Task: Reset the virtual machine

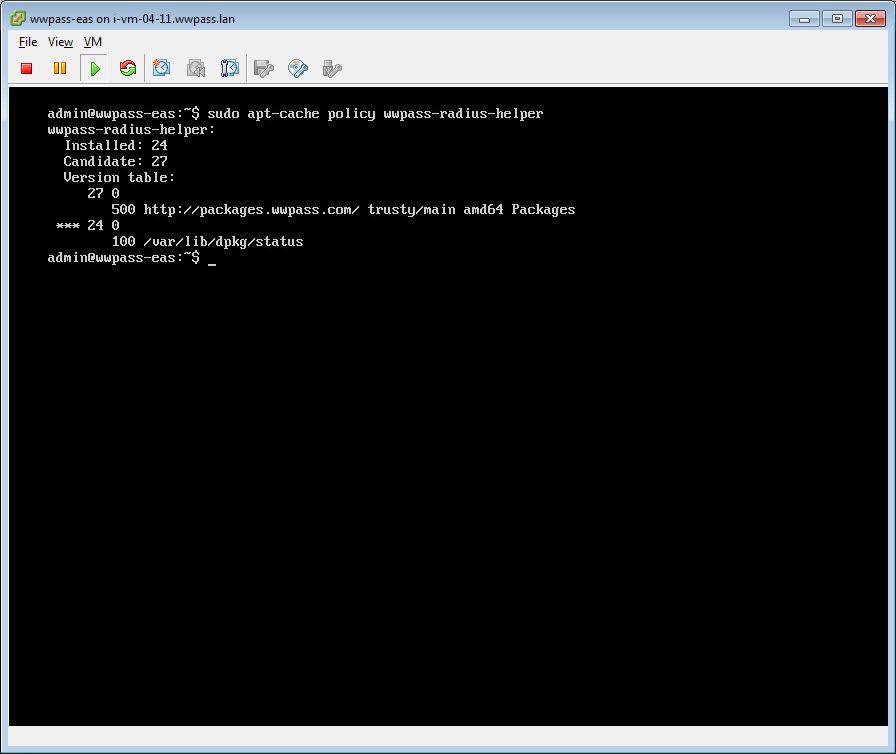Action: pyautogui.click(x=125, y=68)
